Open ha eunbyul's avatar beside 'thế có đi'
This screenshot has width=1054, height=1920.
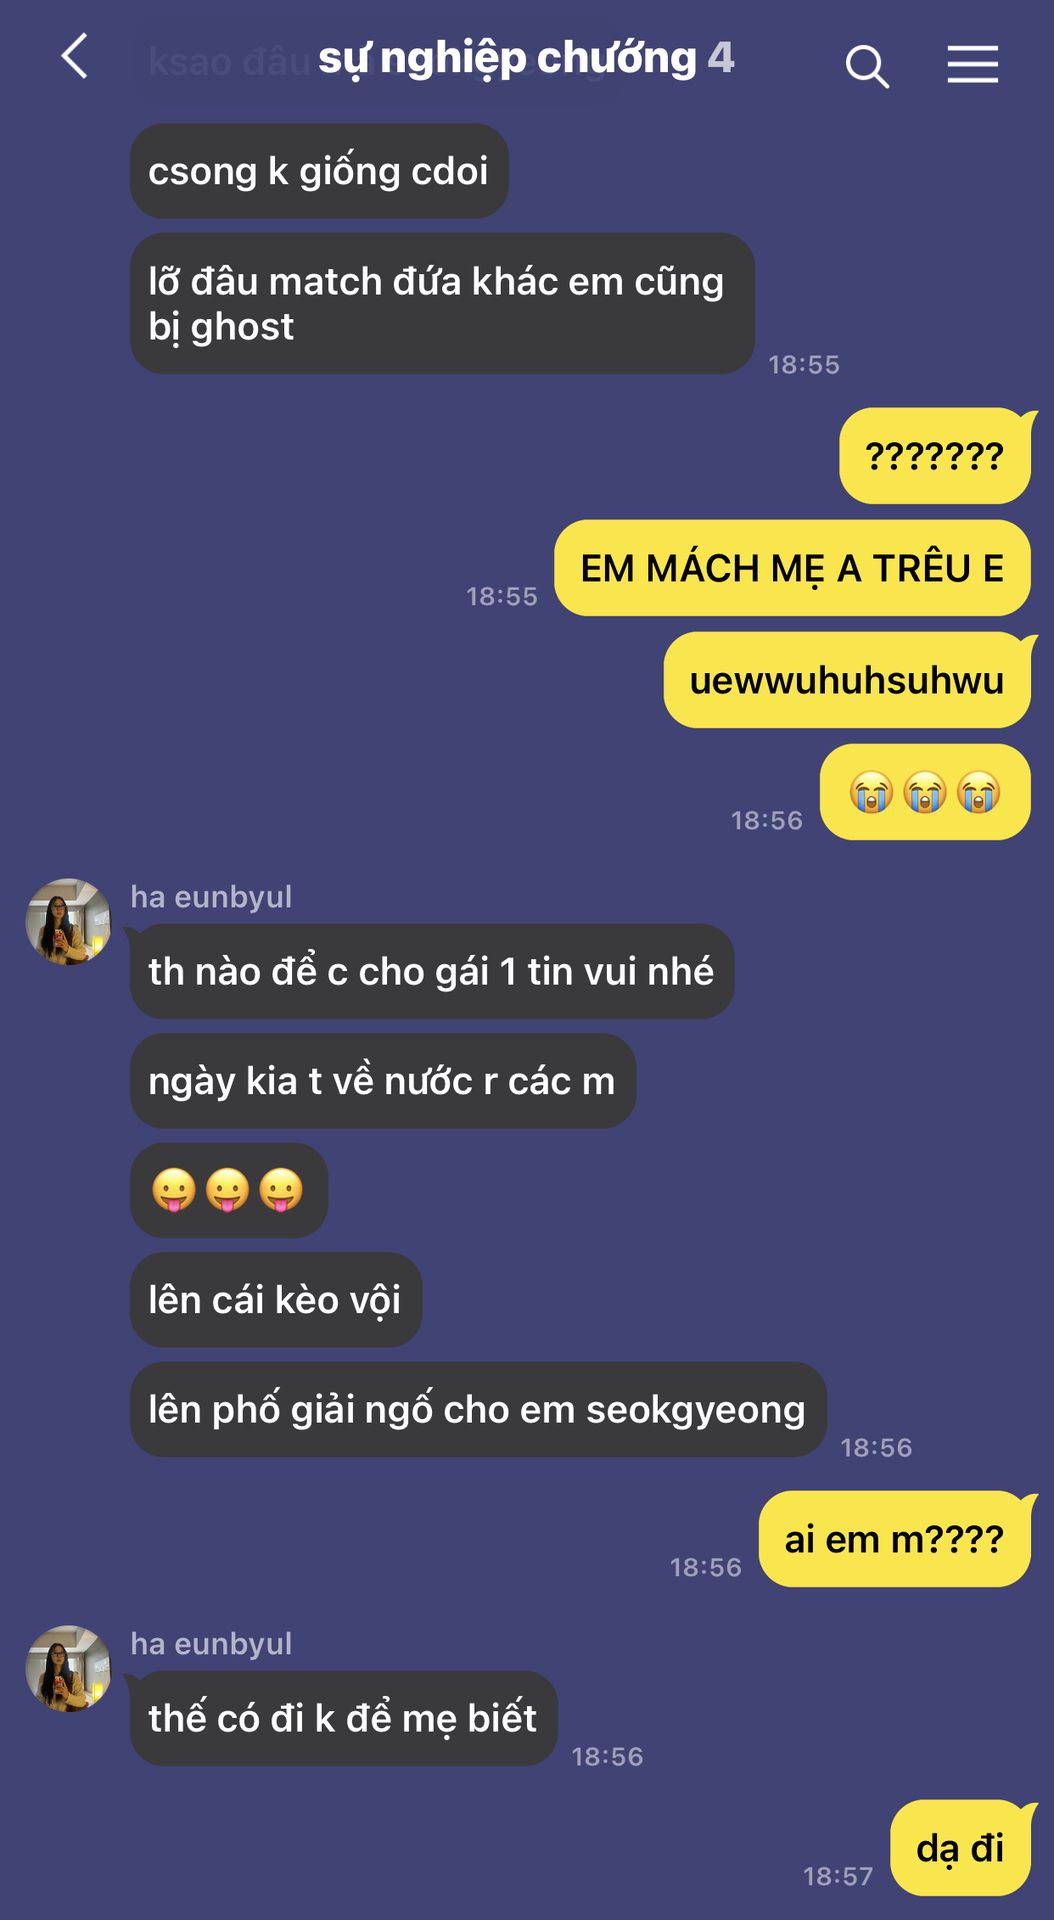pos(68,1669)
